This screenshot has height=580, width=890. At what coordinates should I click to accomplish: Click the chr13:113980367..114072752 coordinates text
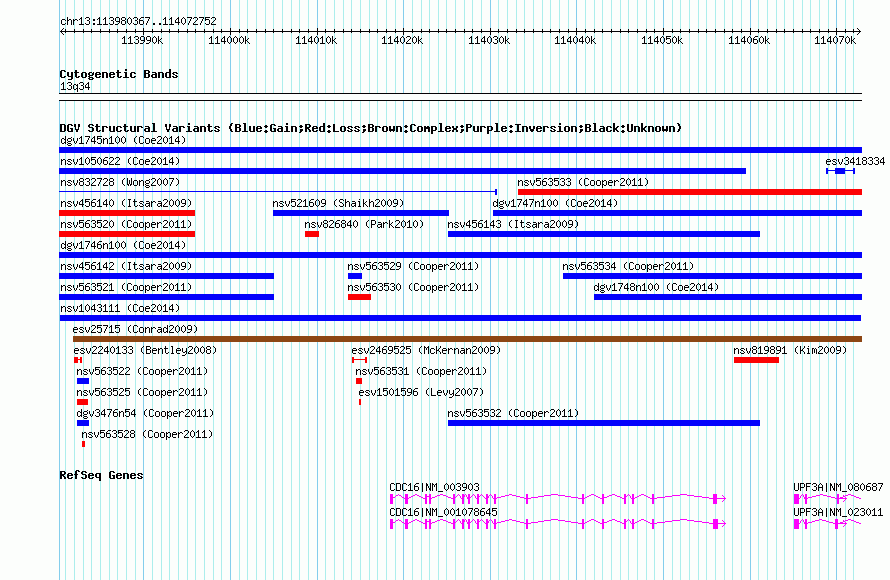[x=138, y=21]
